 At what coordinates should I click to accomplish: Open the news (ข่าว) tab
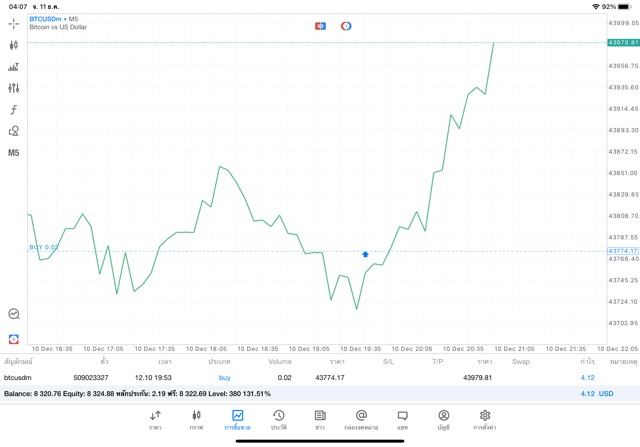click(x=319, y=420)
